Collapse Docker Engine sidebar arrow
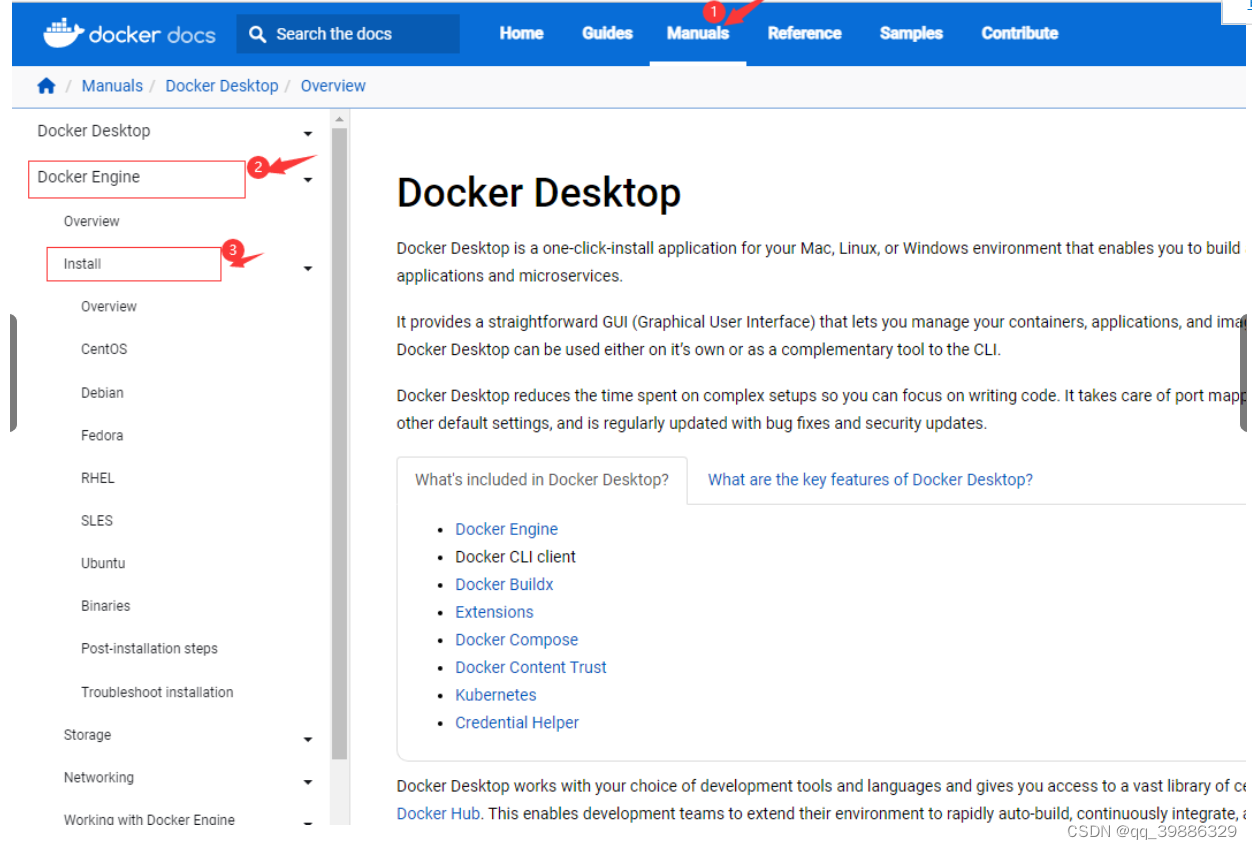1252x849 pixels. point(308,180)
